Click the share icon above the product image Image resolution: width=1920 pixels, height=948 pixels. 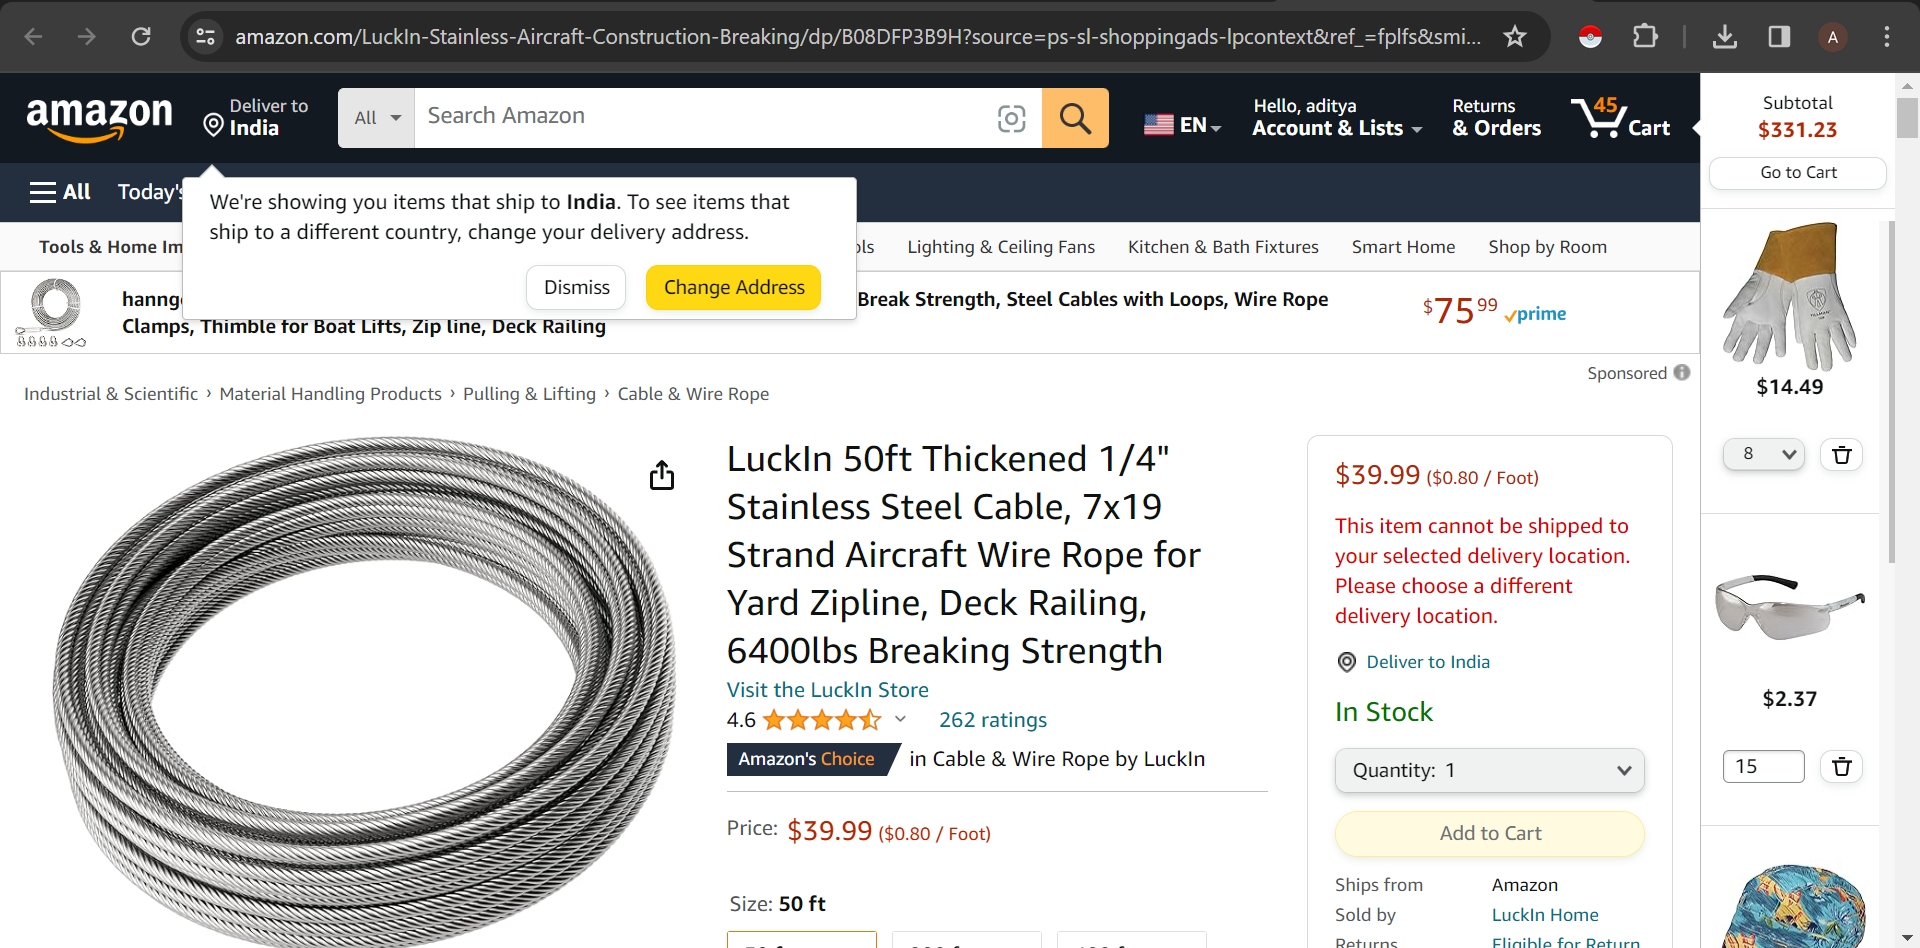coord(661,475)
